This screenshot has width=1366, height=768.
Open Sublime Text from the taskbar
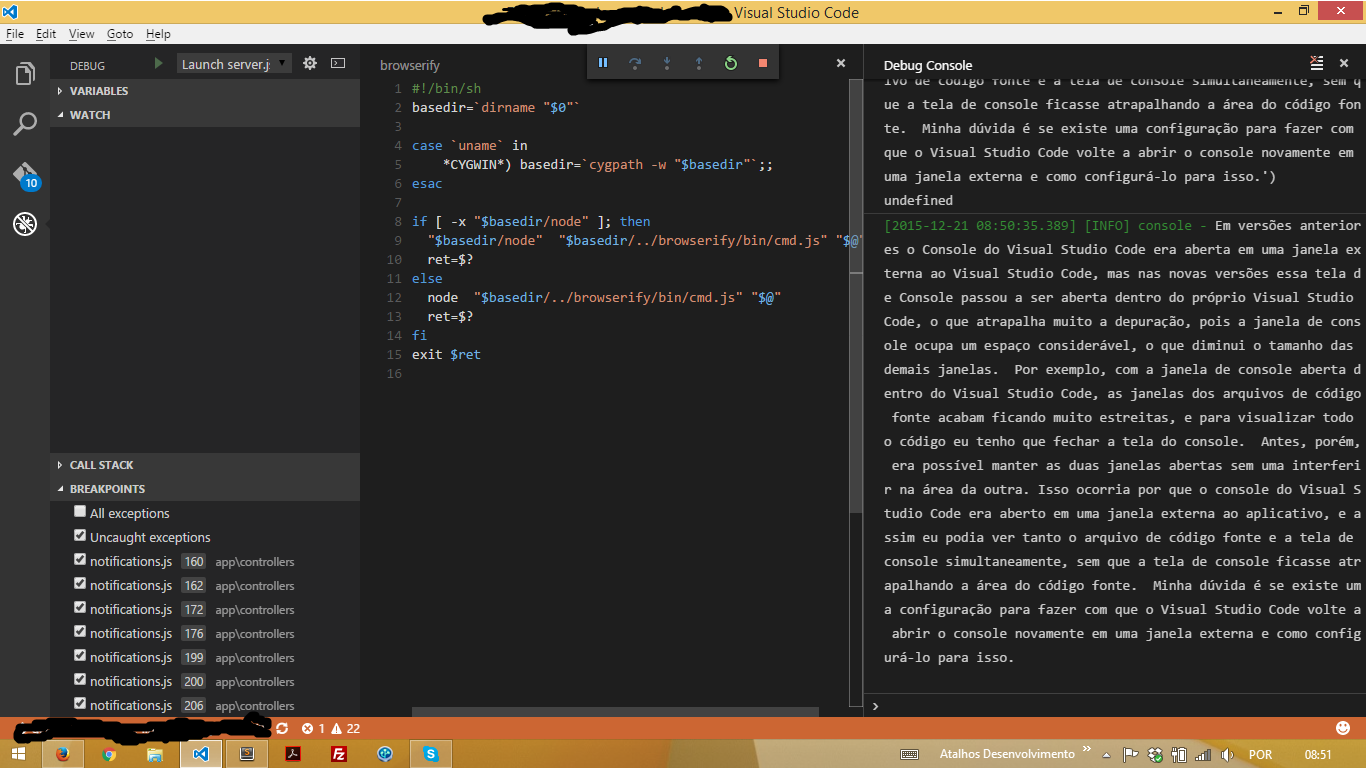pos(247,754)
